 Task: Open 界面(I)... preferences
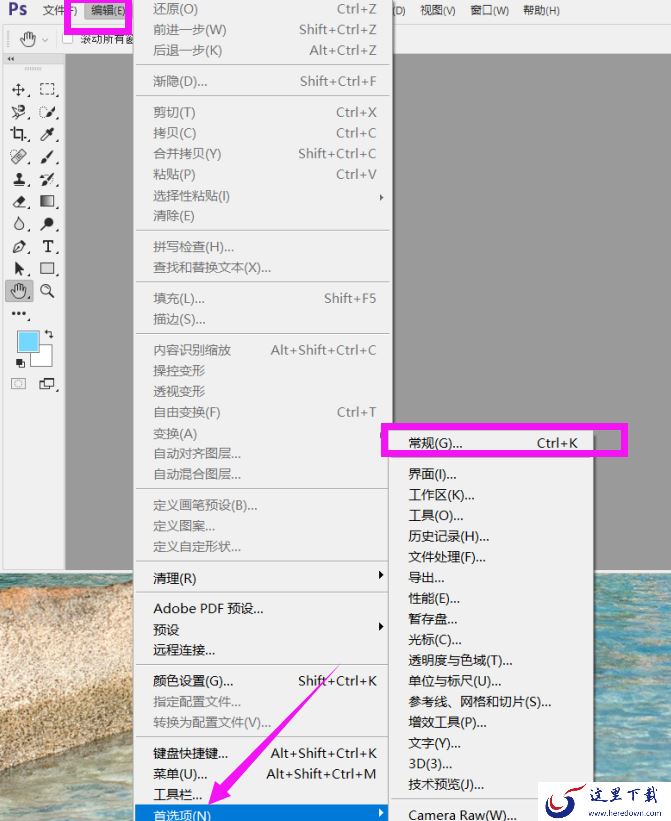(492, 474)
